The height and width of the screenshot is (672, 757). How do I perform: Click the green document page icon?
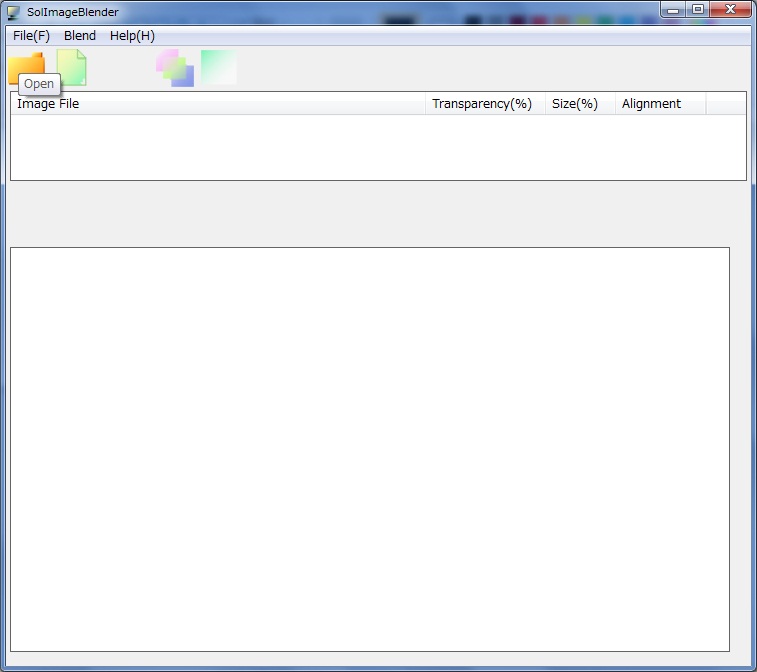71,68
